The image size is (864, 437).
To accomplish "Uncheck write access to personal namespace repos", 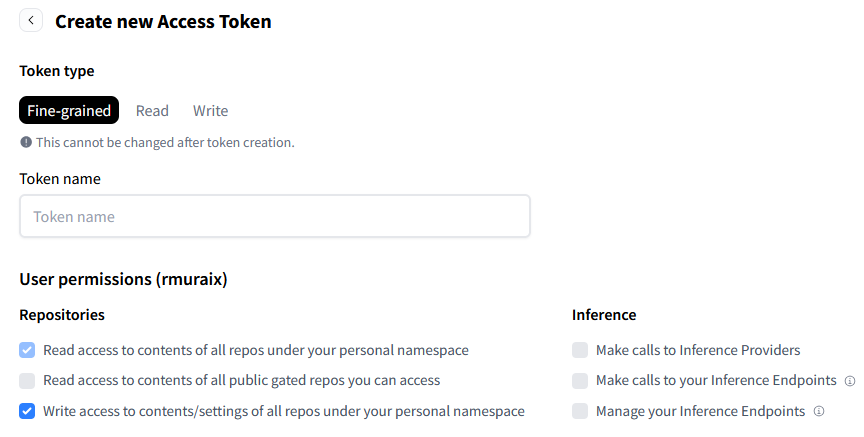I will point(27,411).
